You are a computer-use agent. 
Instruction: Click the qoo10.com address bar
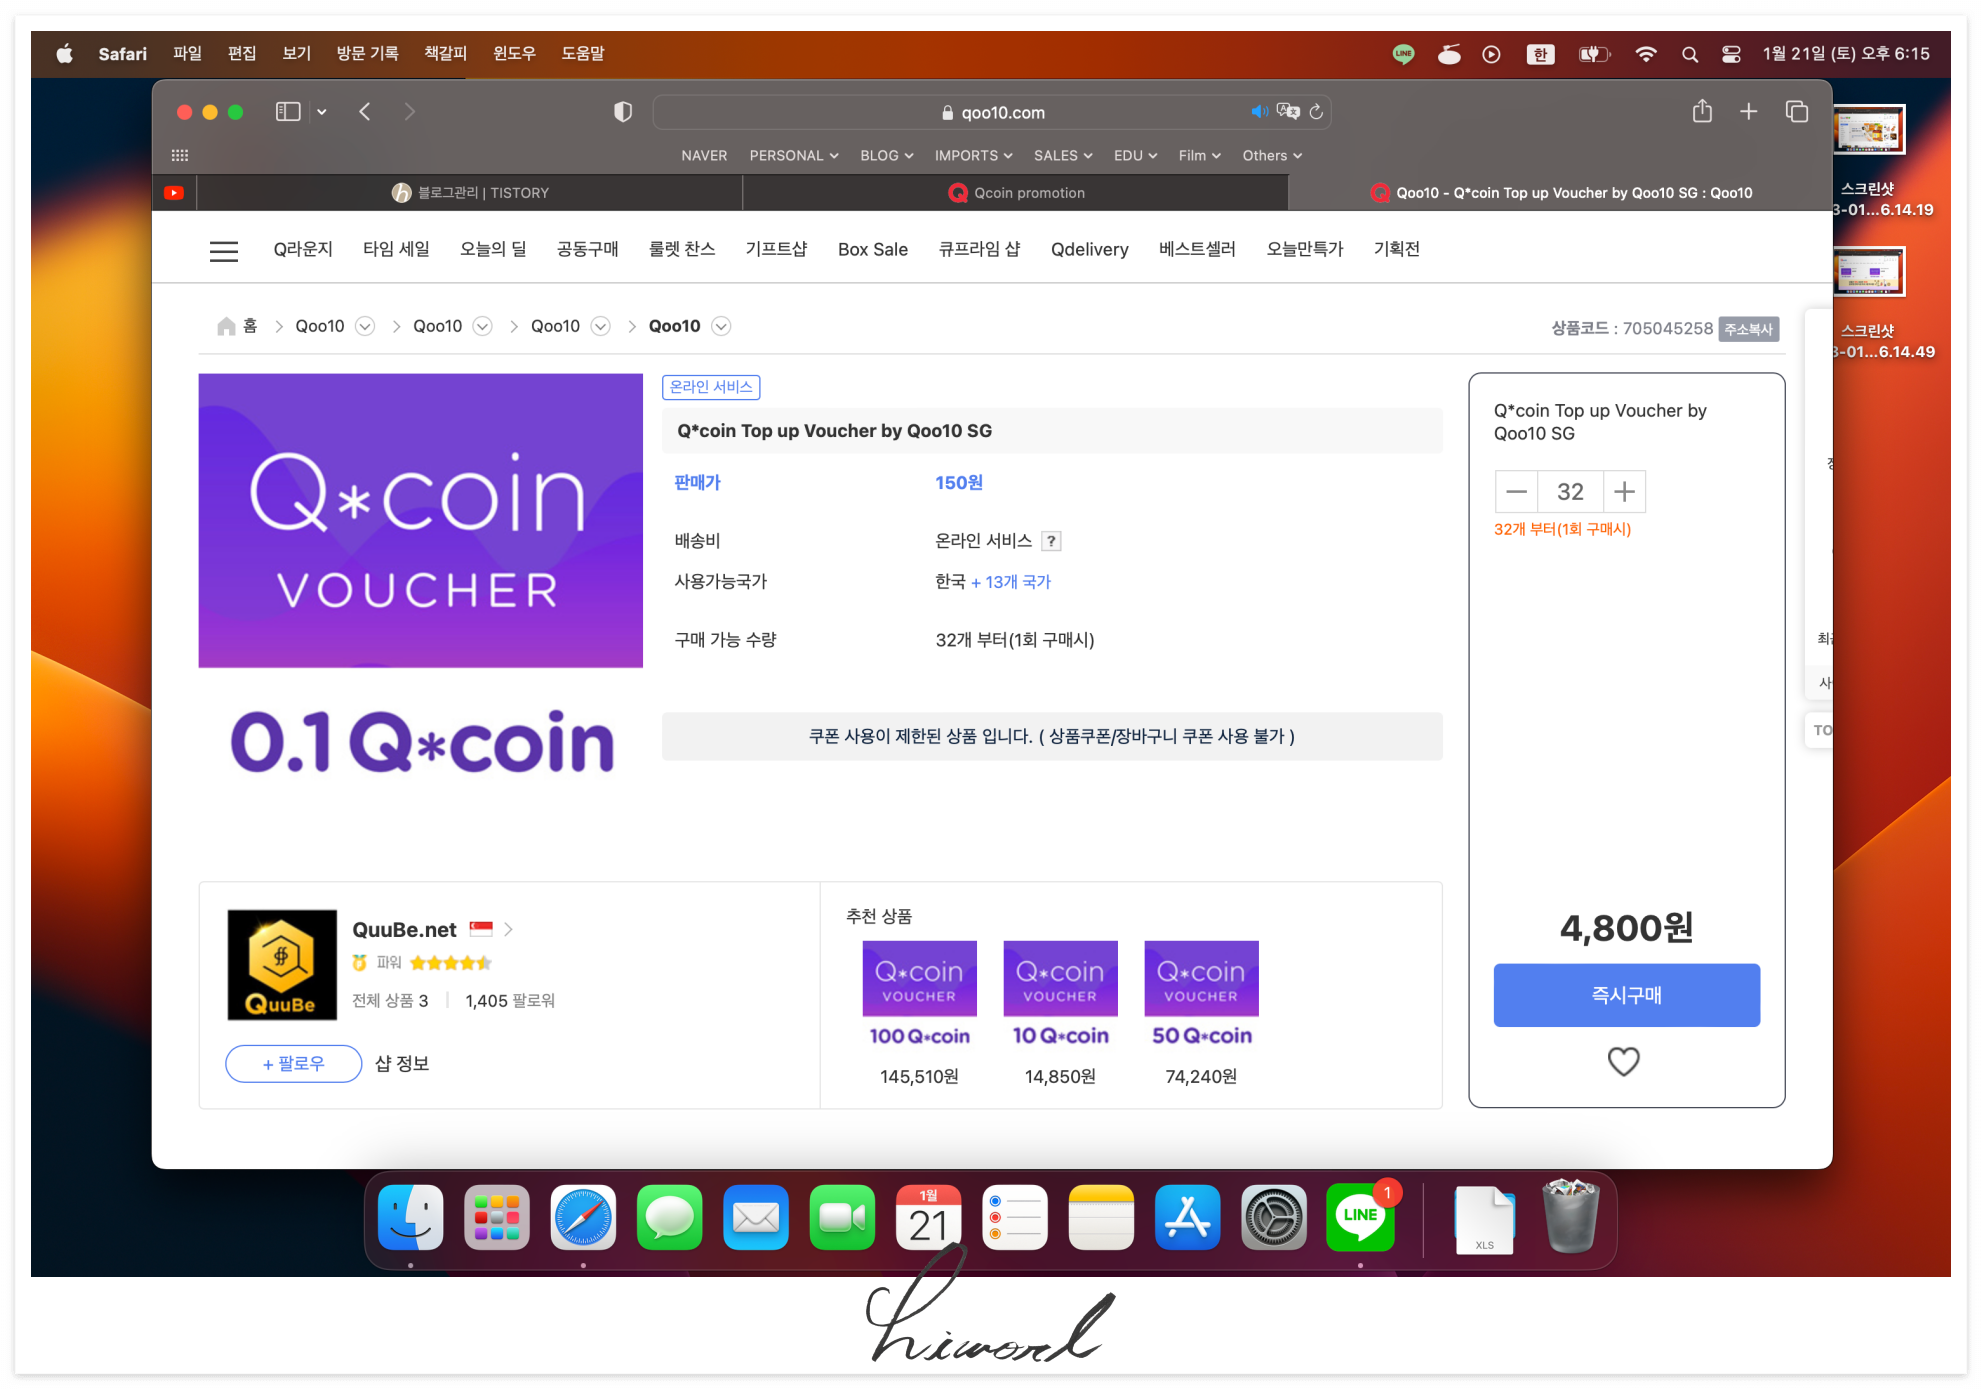click(992, 112)
